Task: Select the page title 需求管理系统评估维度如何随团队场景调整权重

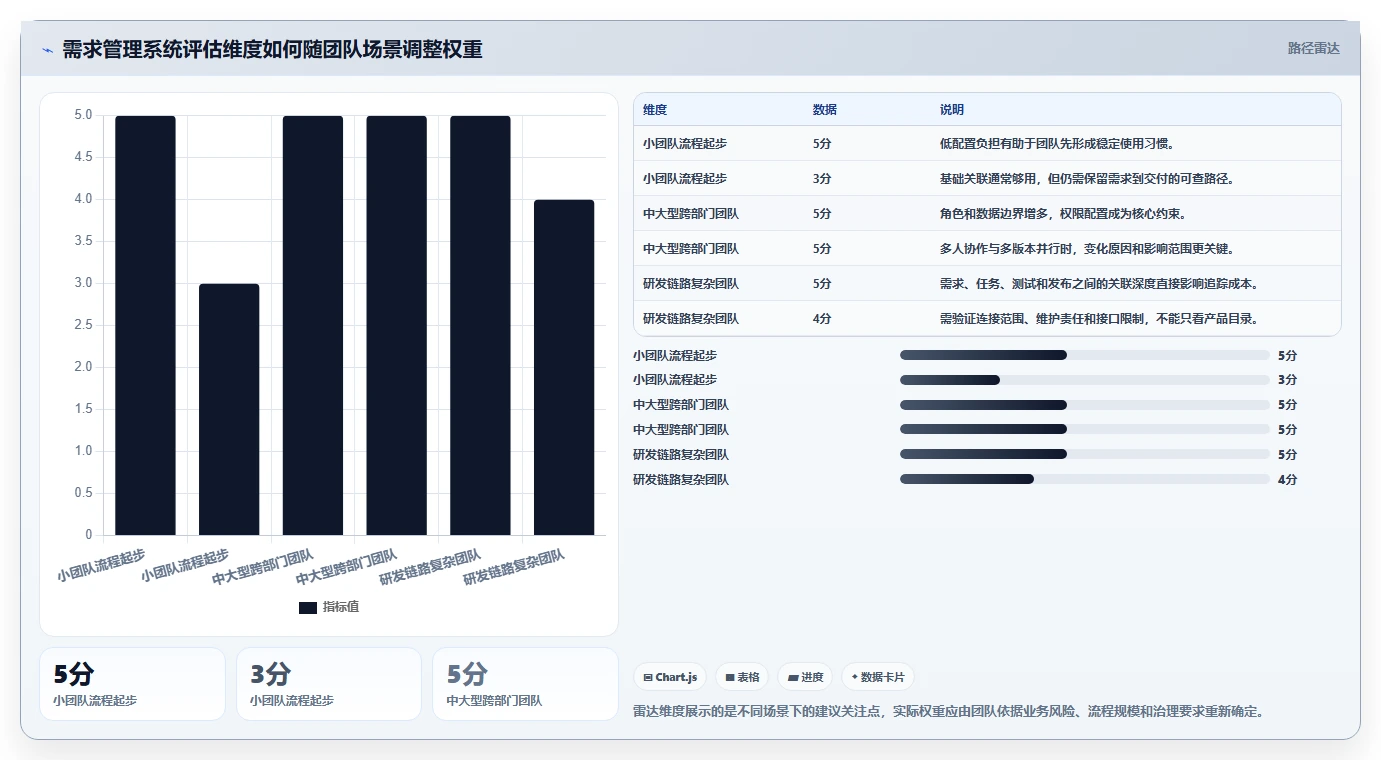Action: click(272, 49)
